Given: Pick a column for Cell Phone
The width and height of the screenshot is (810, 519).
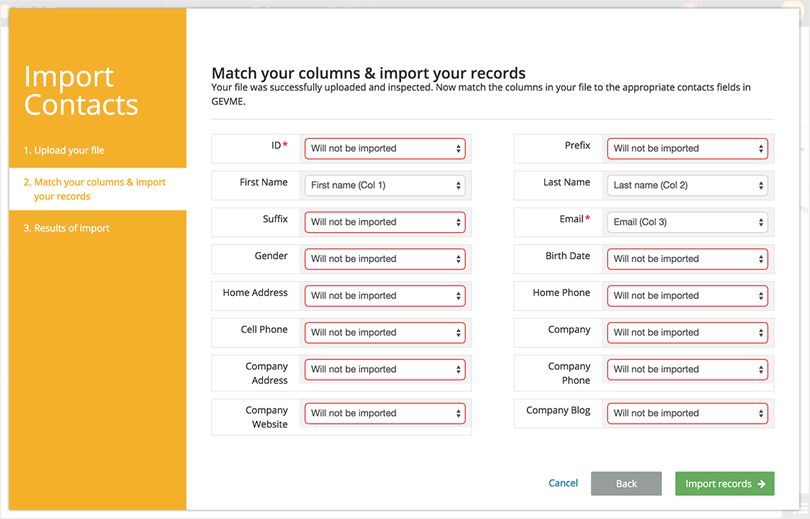Looking at the screenshot, I should pos(385,333).
